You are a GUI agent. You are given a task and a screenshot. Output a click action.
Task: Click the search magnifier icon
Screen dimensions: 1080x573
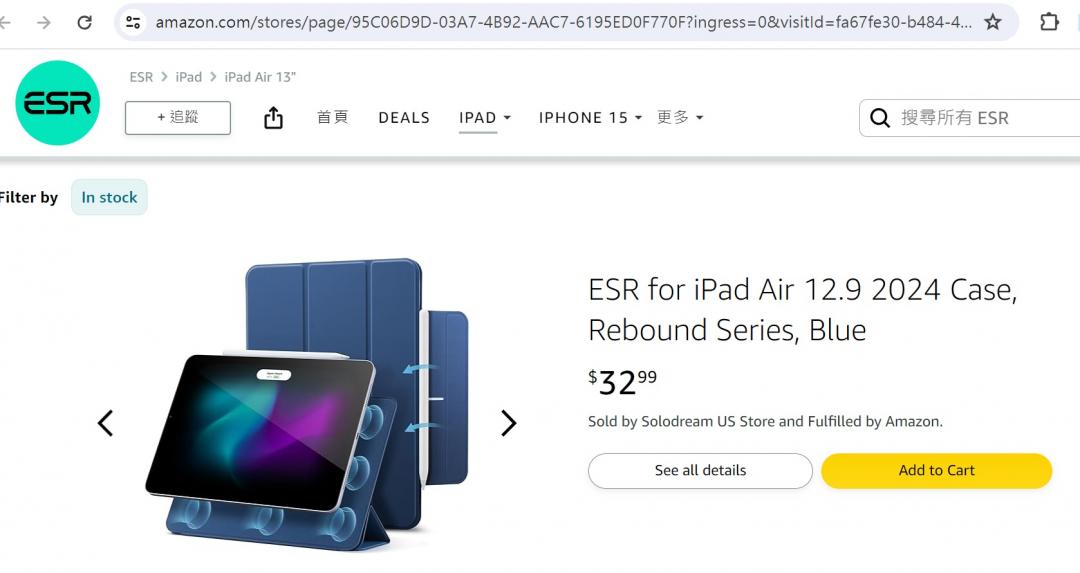(880, 118)
